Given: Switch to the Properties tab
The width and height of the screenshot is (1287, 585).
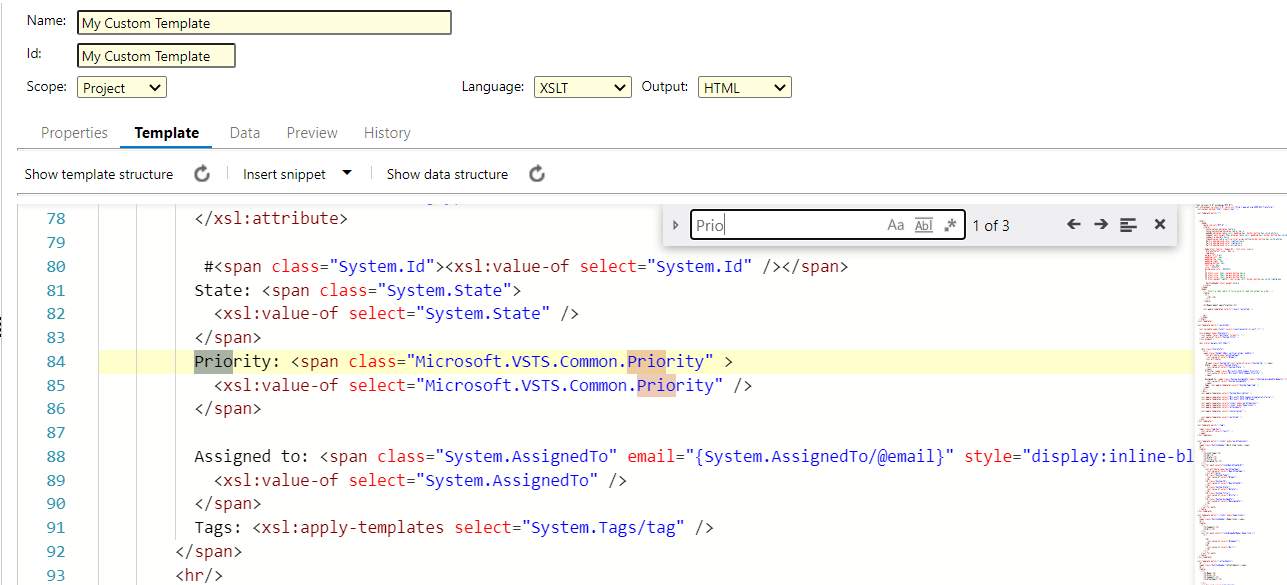Looking at the screenshot, I should point(74,133).
